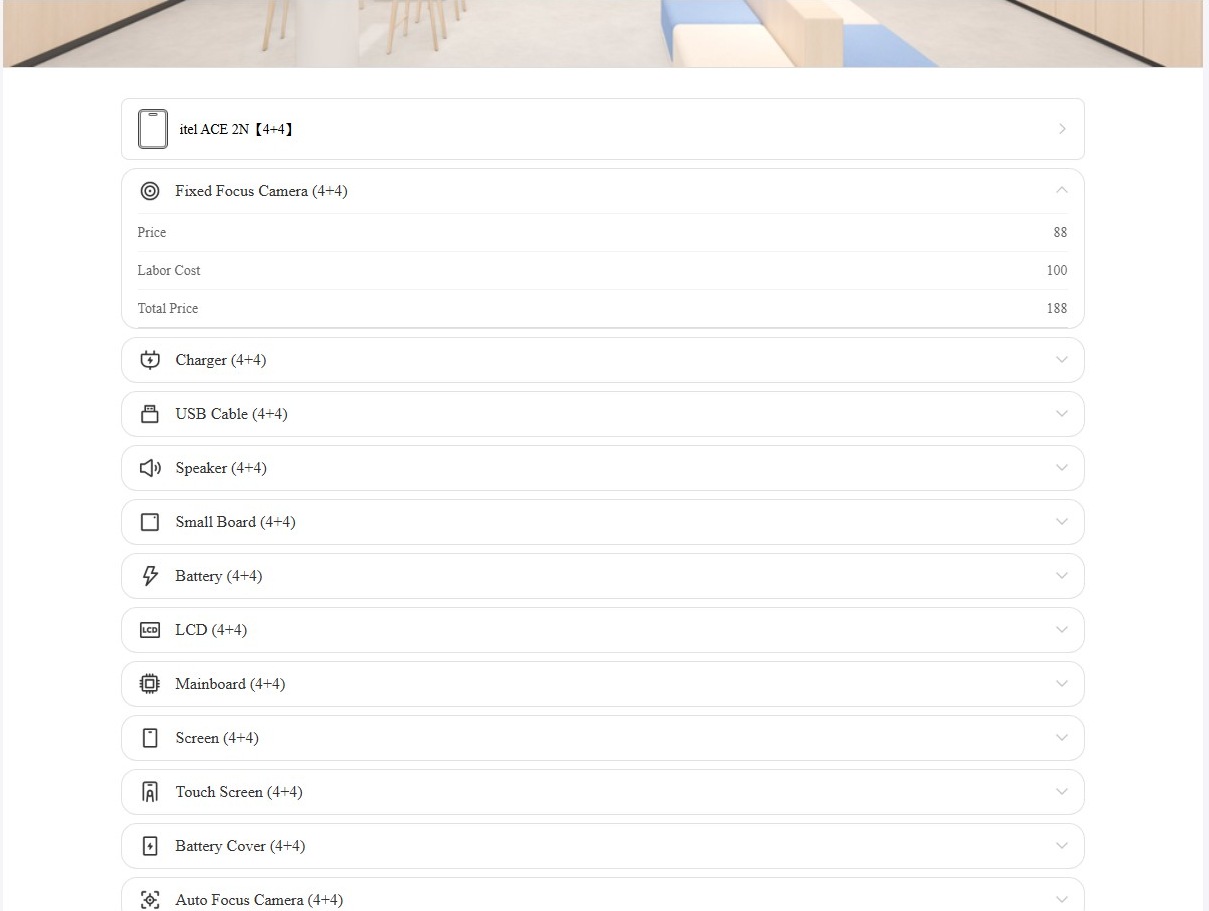The image size is (1209, 911).
Task: Click the office banner image at top
Action: click(603, 33)
